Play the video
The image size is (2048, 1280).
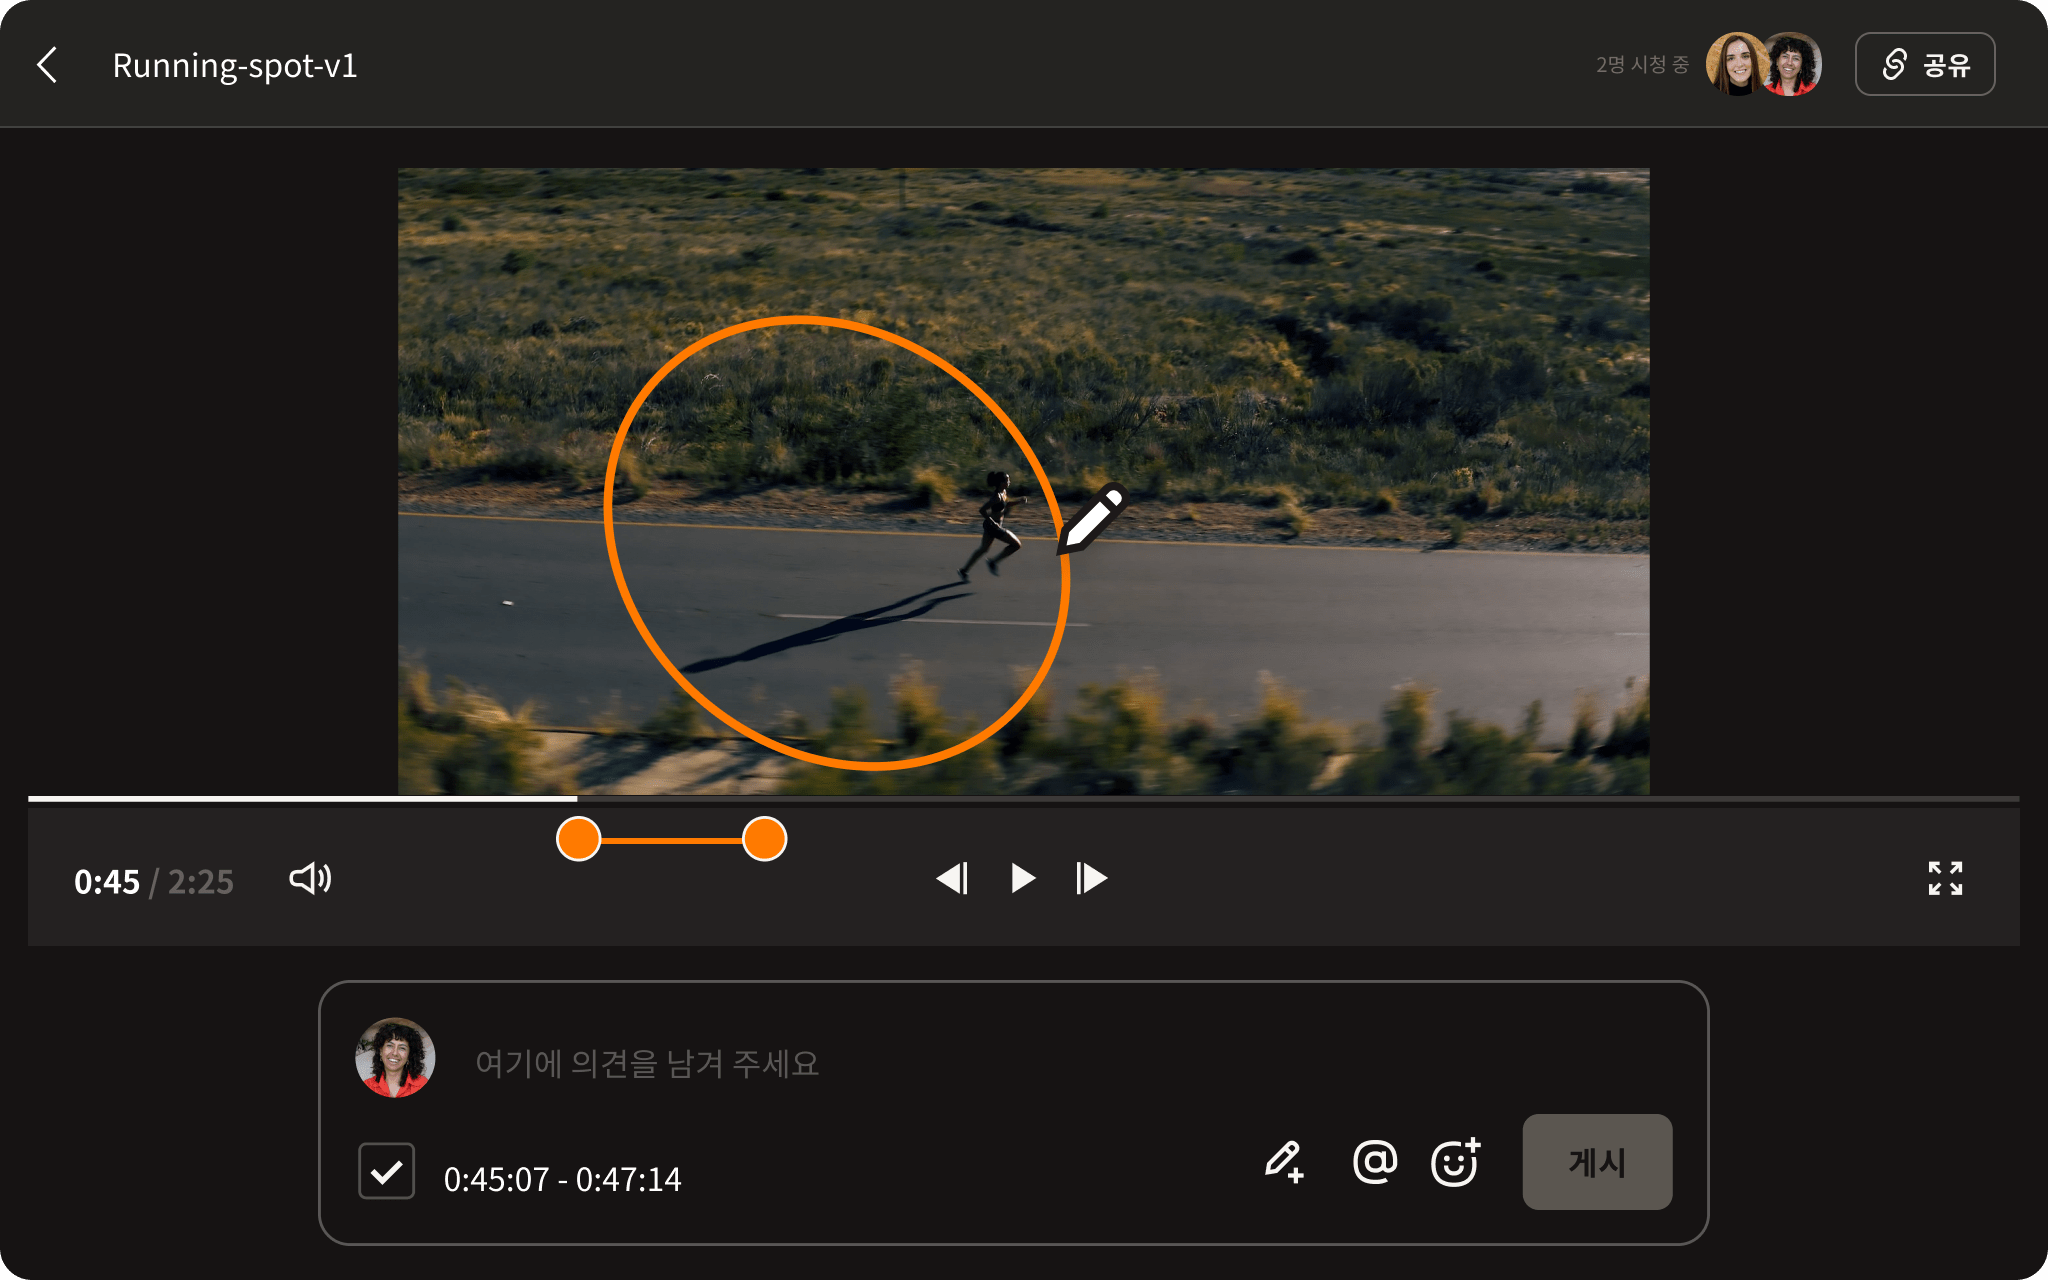1022,878
